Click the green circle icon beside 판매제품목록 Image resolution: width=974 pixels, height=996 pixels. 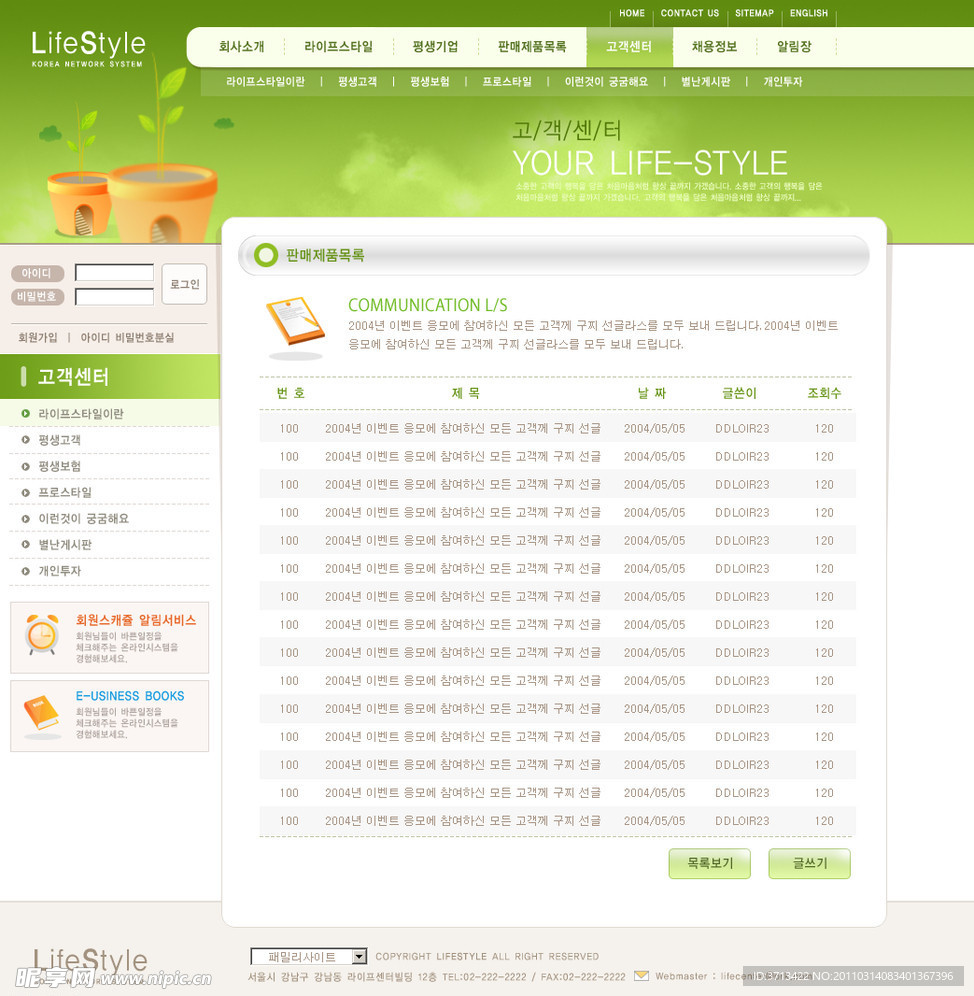266,255
